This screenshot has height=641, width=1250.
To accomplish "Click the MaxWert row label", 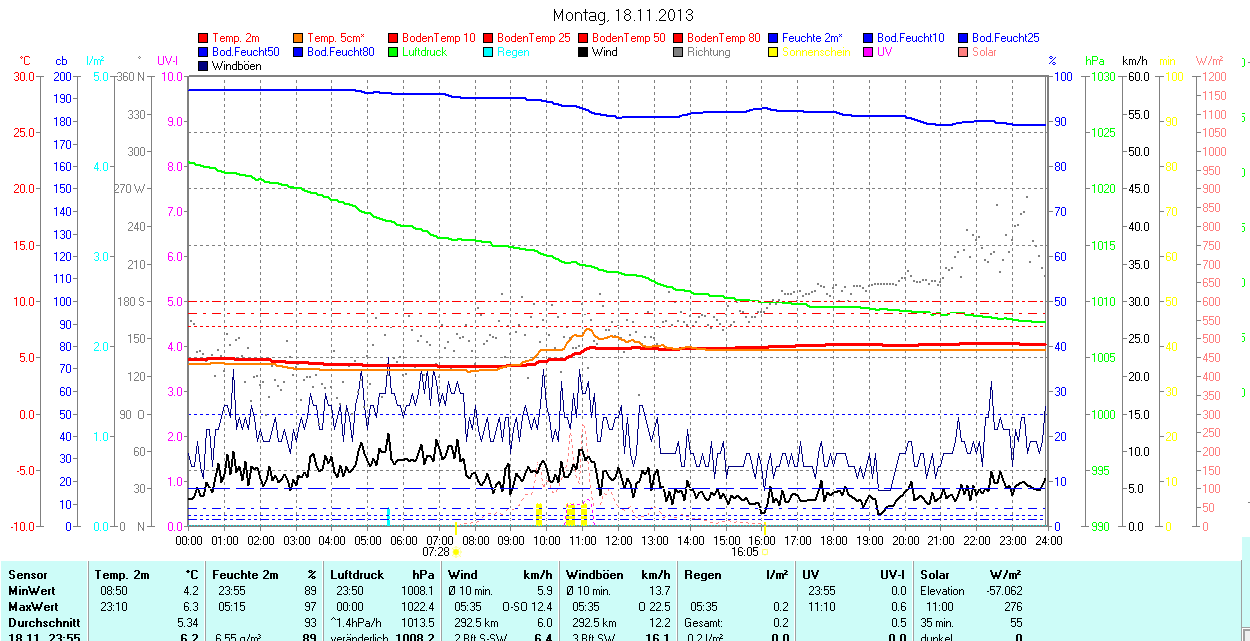I will point(33,607).
